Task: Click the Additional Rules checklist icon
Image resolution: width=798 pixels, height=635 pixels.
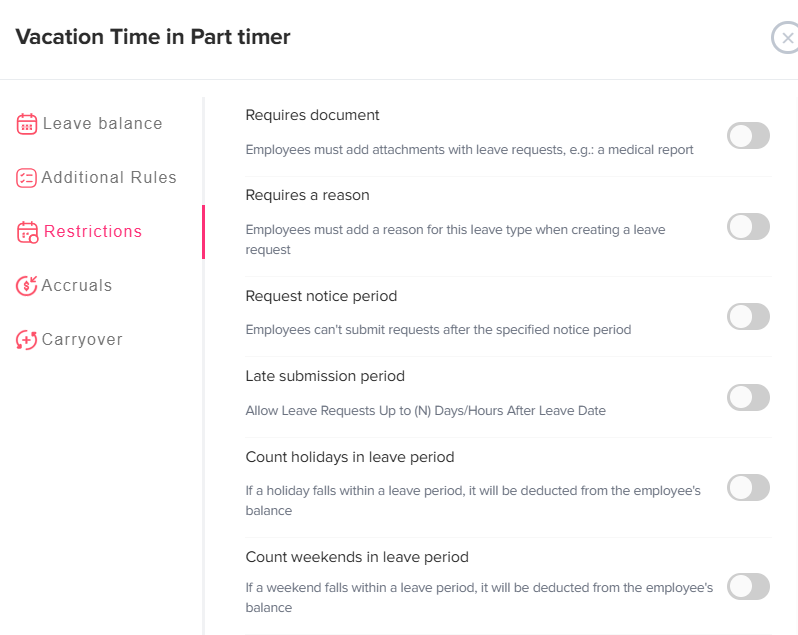Action: coord(27,178)
